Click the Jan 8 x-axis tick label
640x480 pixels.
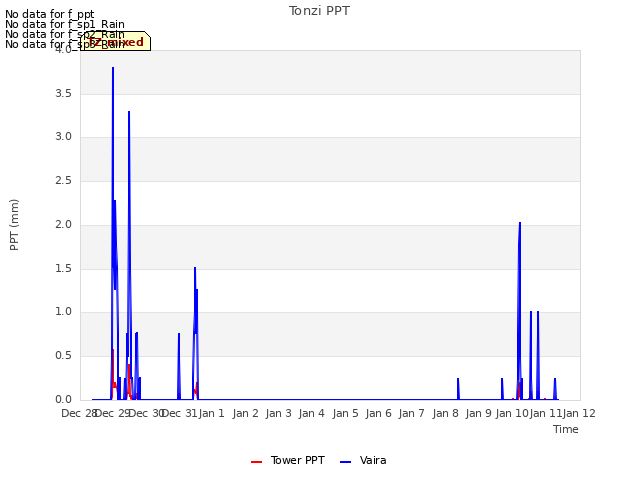point(445,413)
